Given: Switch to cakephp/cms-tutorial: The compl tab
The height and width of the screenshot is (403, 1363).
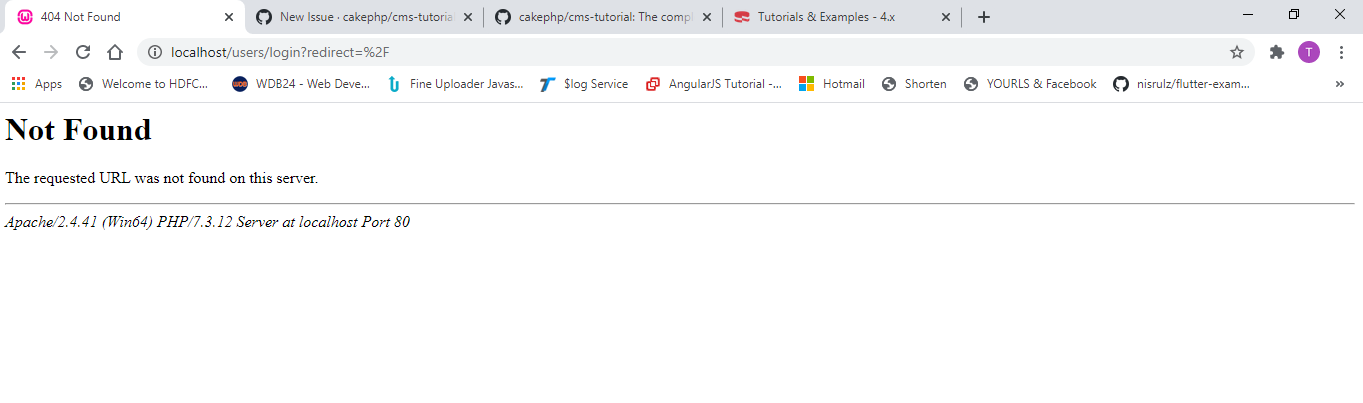Looking at the screenshot, I should tap(604, 17).
